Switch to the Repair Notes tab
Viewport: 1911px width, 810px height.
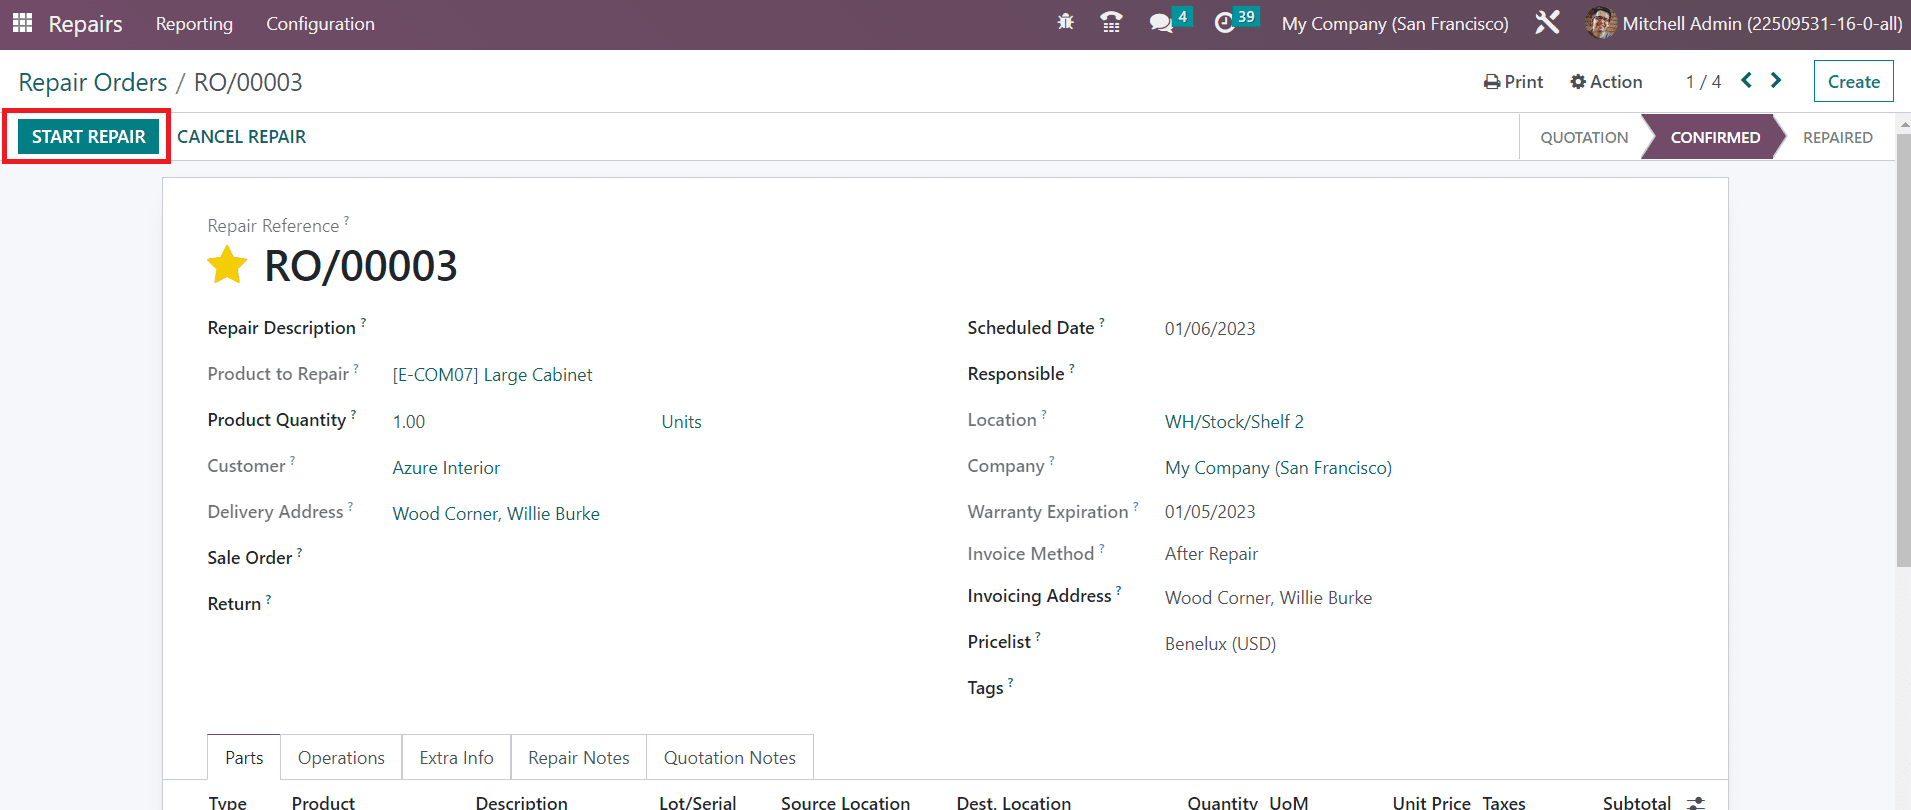[579, 758]
